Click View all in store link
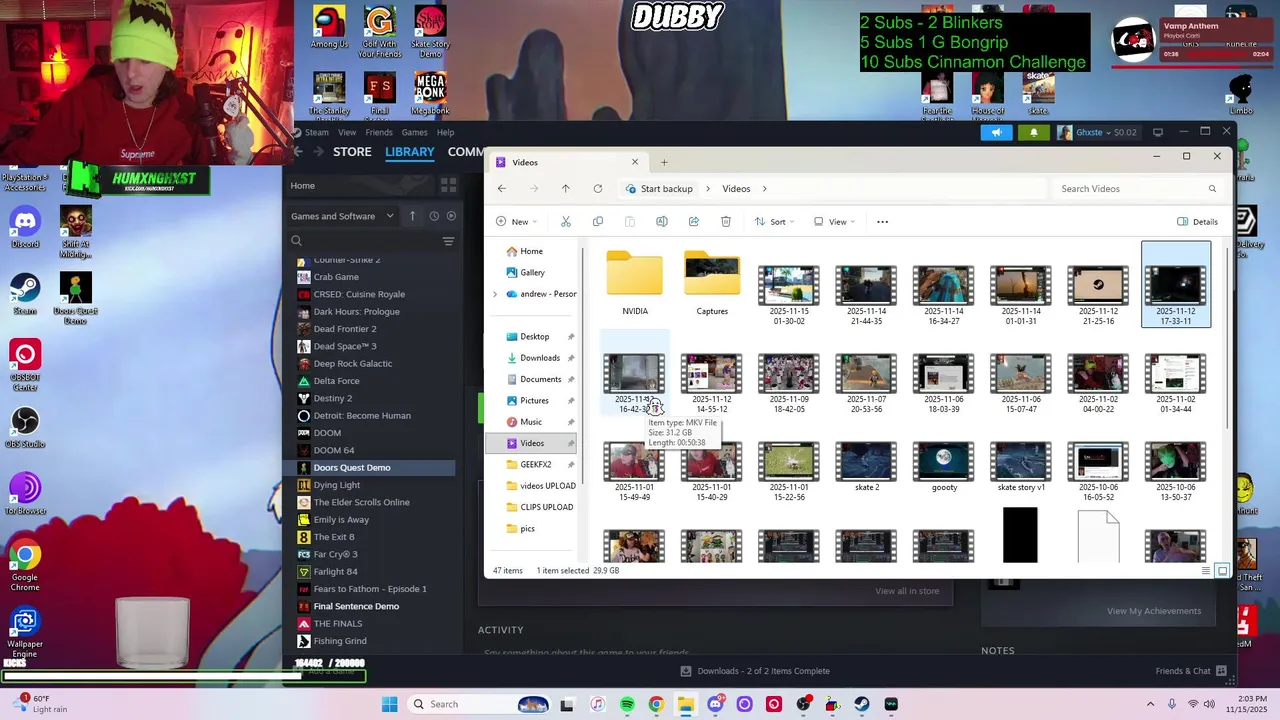1280x720 pixels. pyautogui.click(x=907, y=591)
